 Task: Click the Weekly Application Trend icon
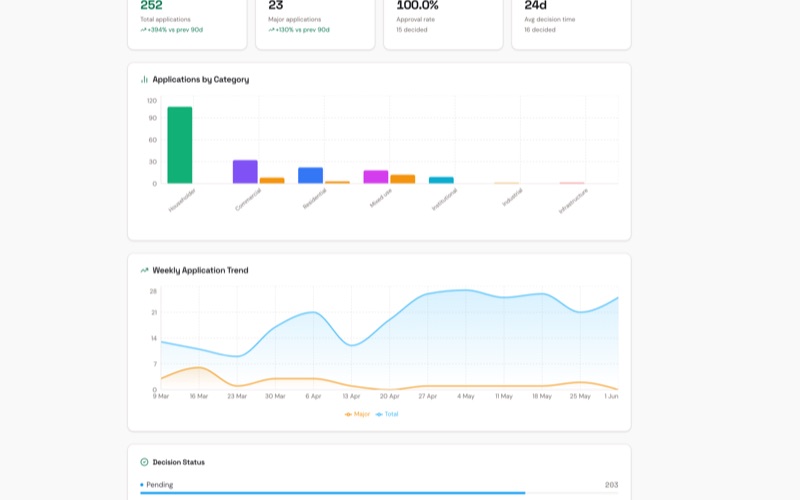(x=144, y=270)
